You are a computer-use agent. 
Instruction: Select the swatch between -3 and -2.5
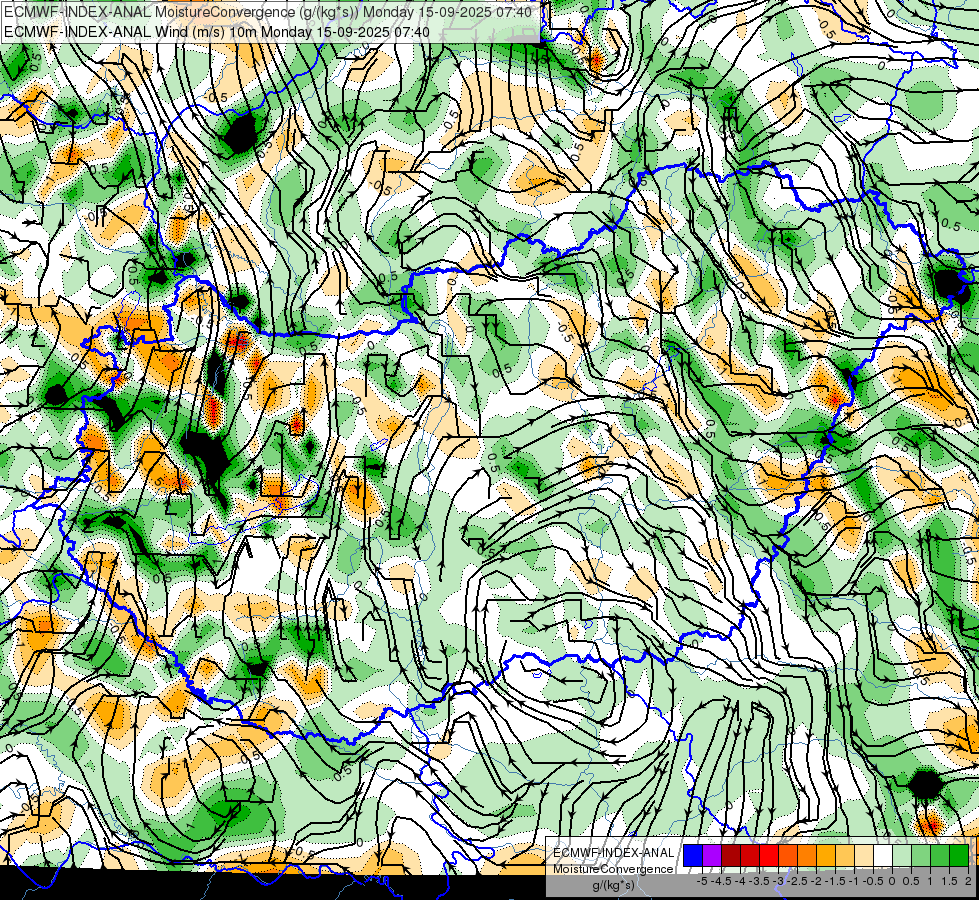788,856
